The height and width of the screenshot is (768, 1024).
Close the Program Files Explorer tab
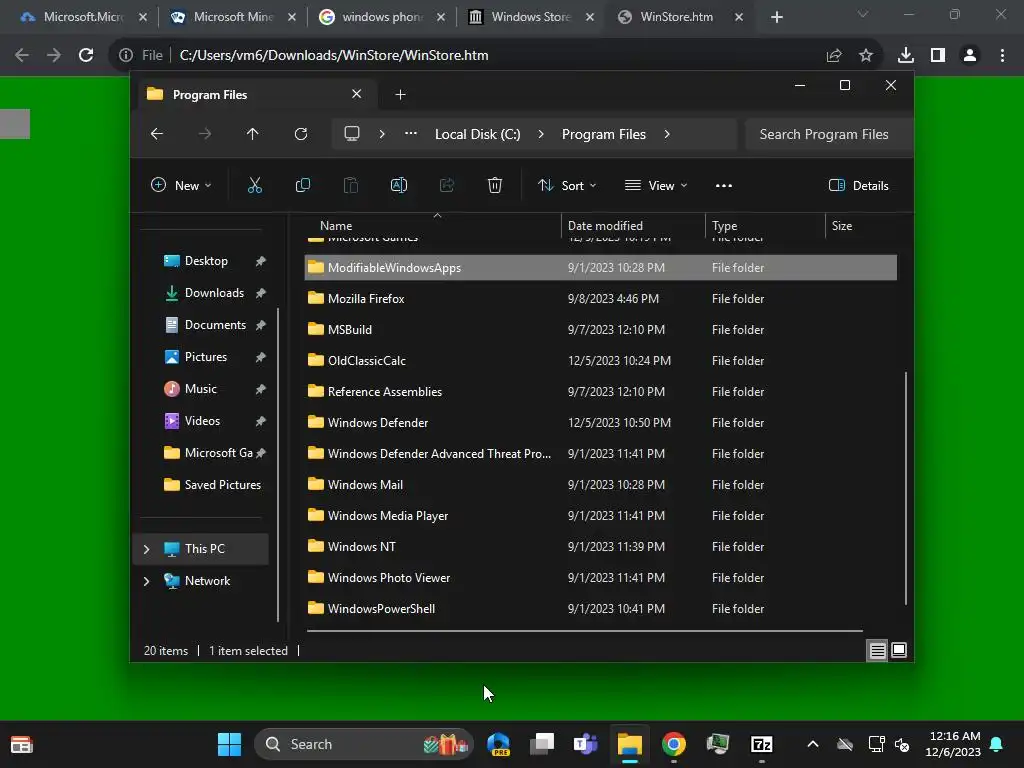tap(357, 94)
